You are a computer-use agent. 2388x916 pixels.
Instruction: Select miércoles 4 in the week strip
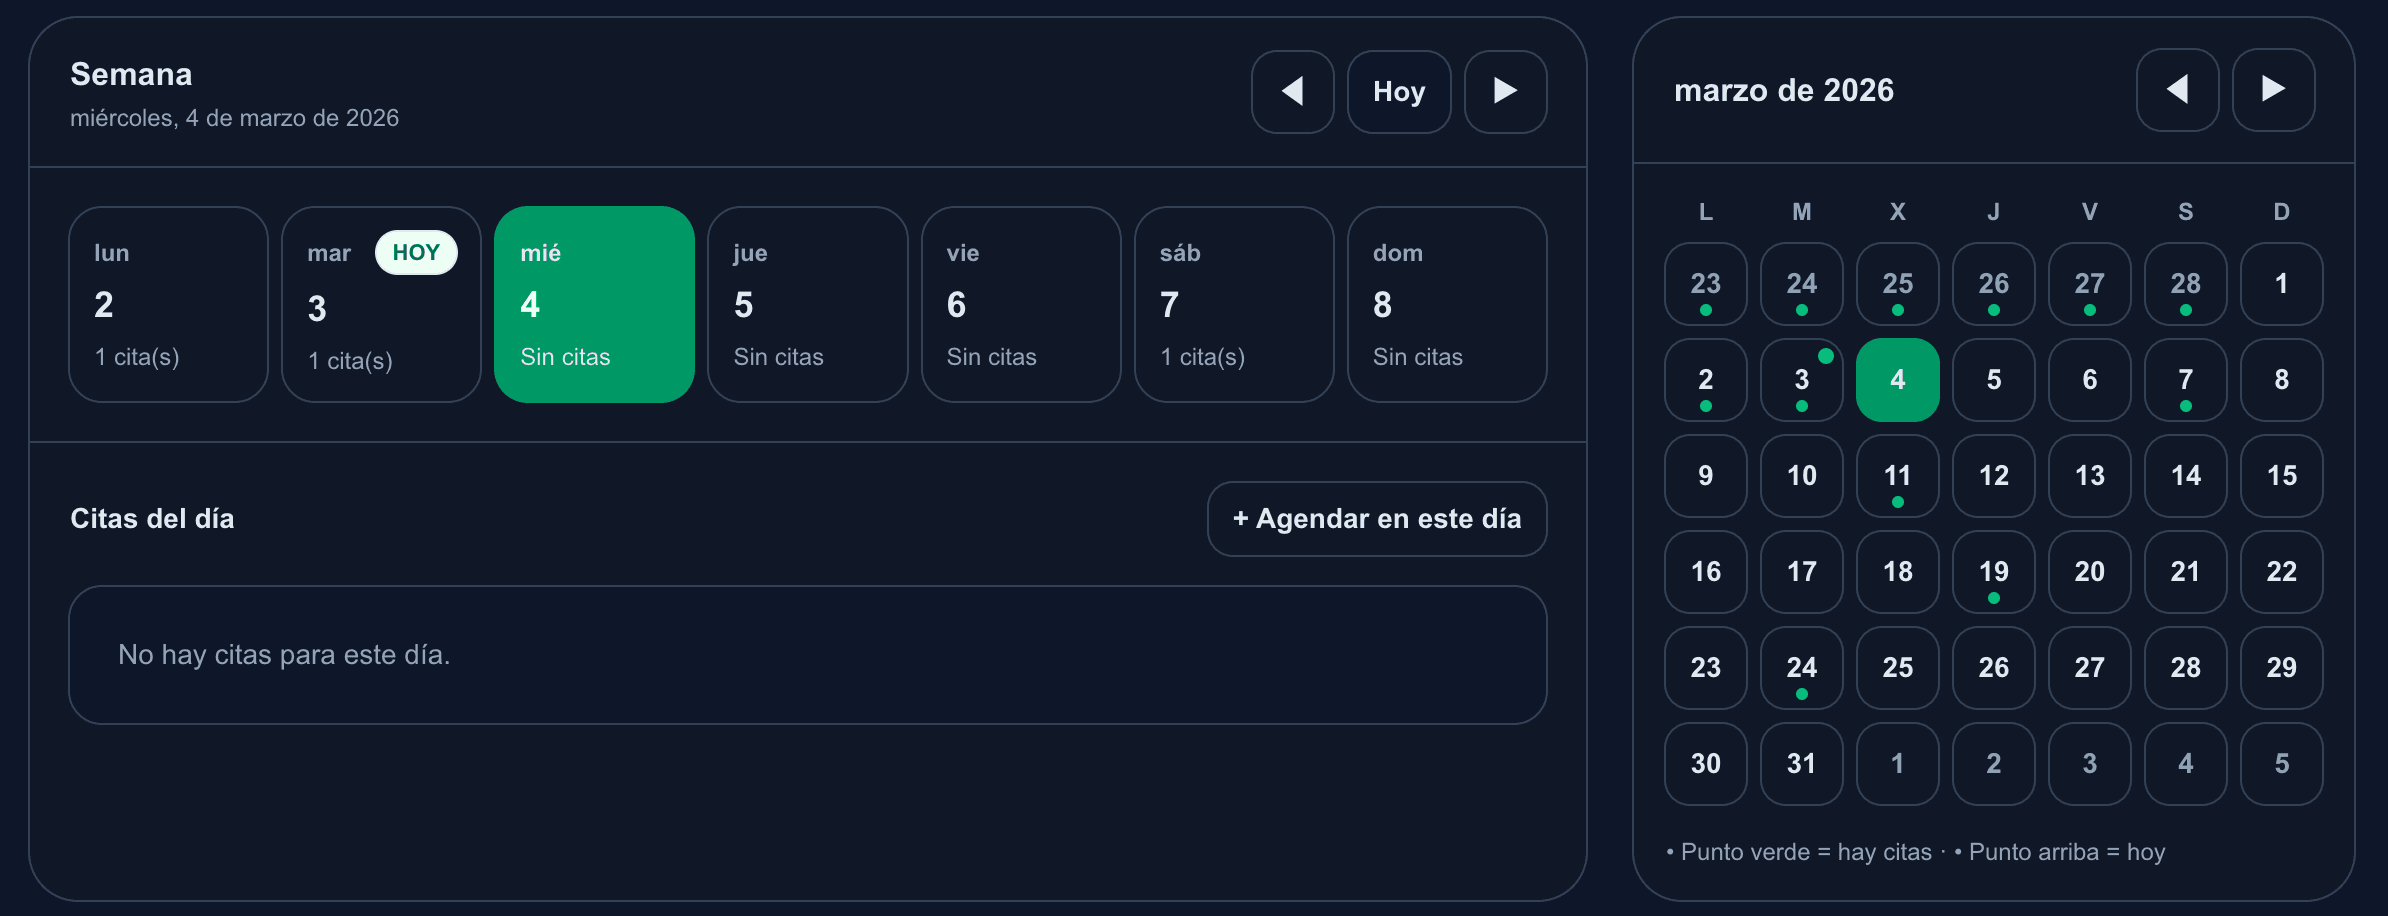[594, 303]
